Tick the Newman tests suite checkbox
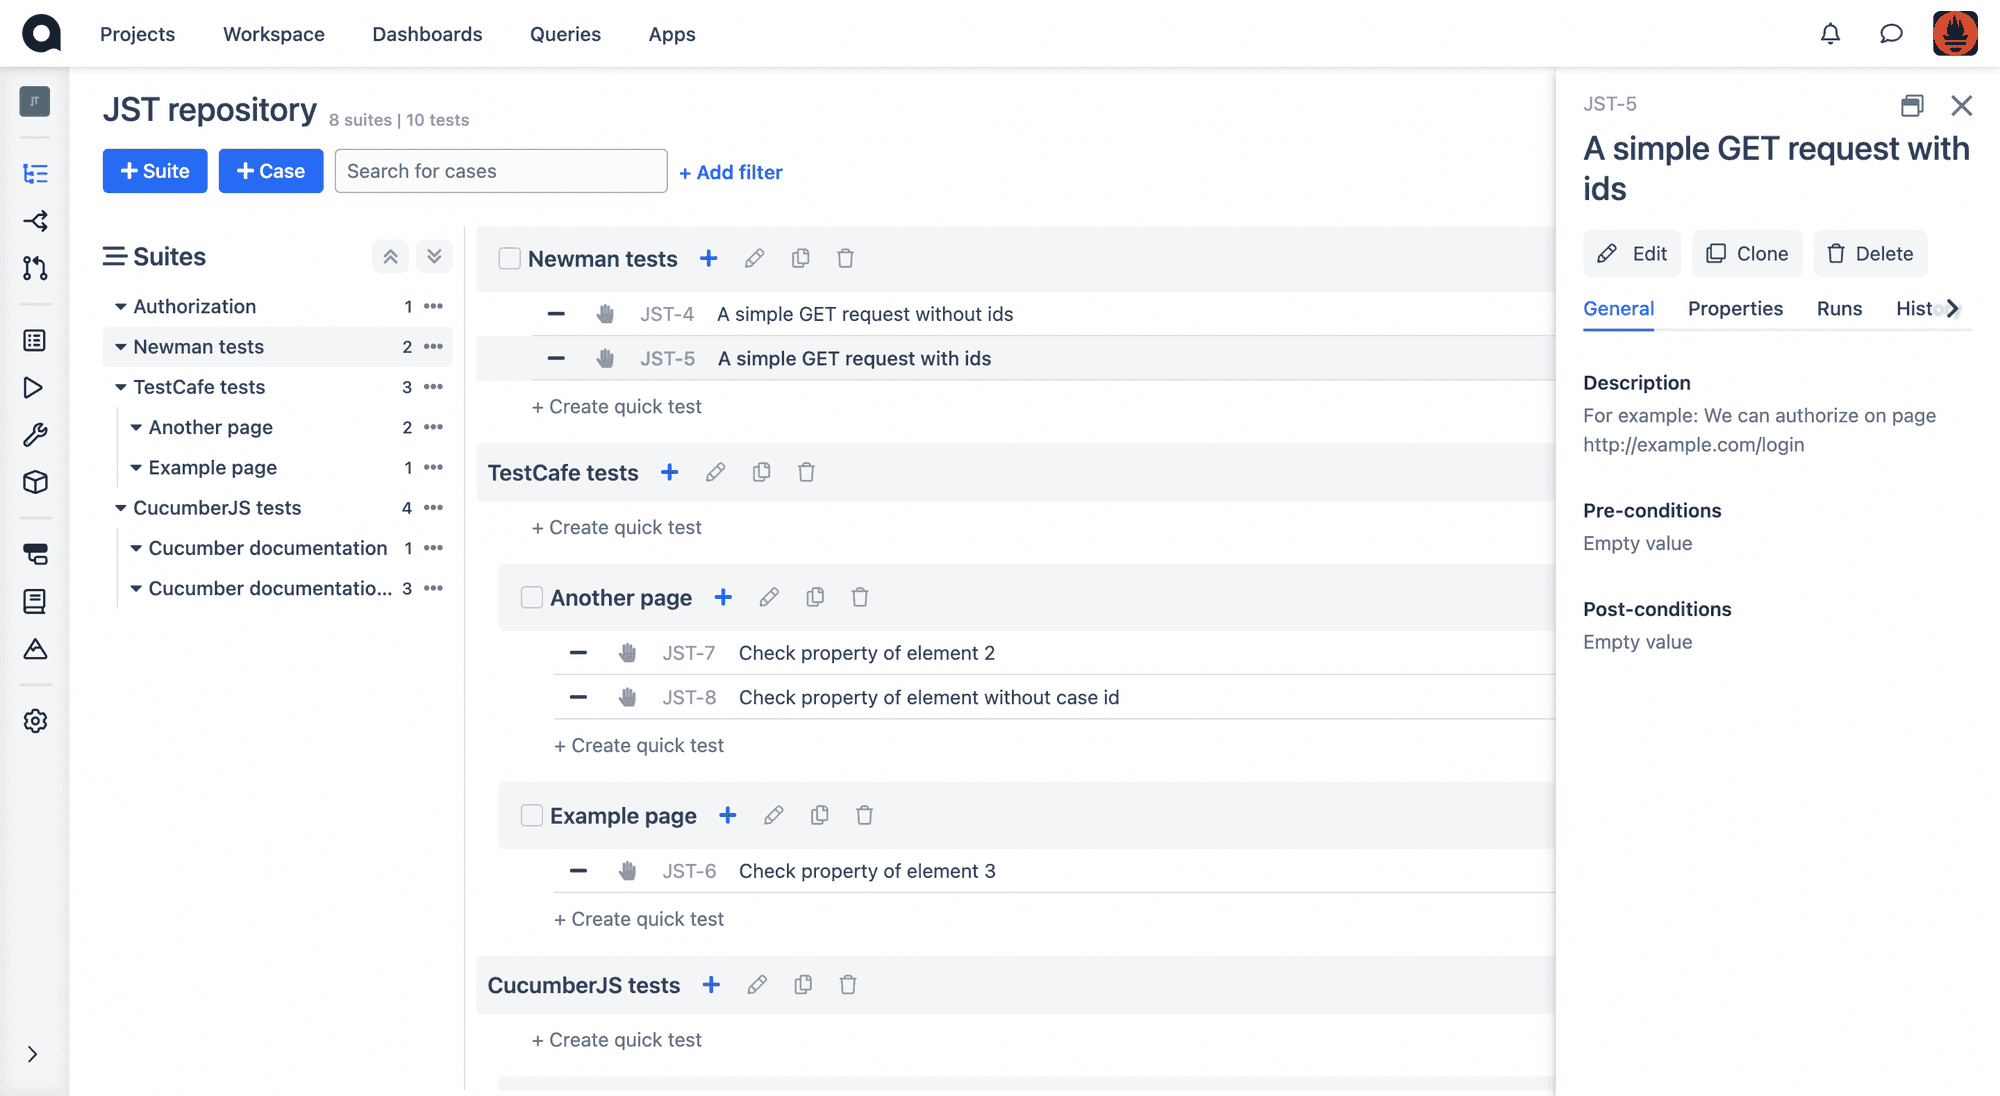This screenshot has height=1096, width=2000. tap(510, 259)
